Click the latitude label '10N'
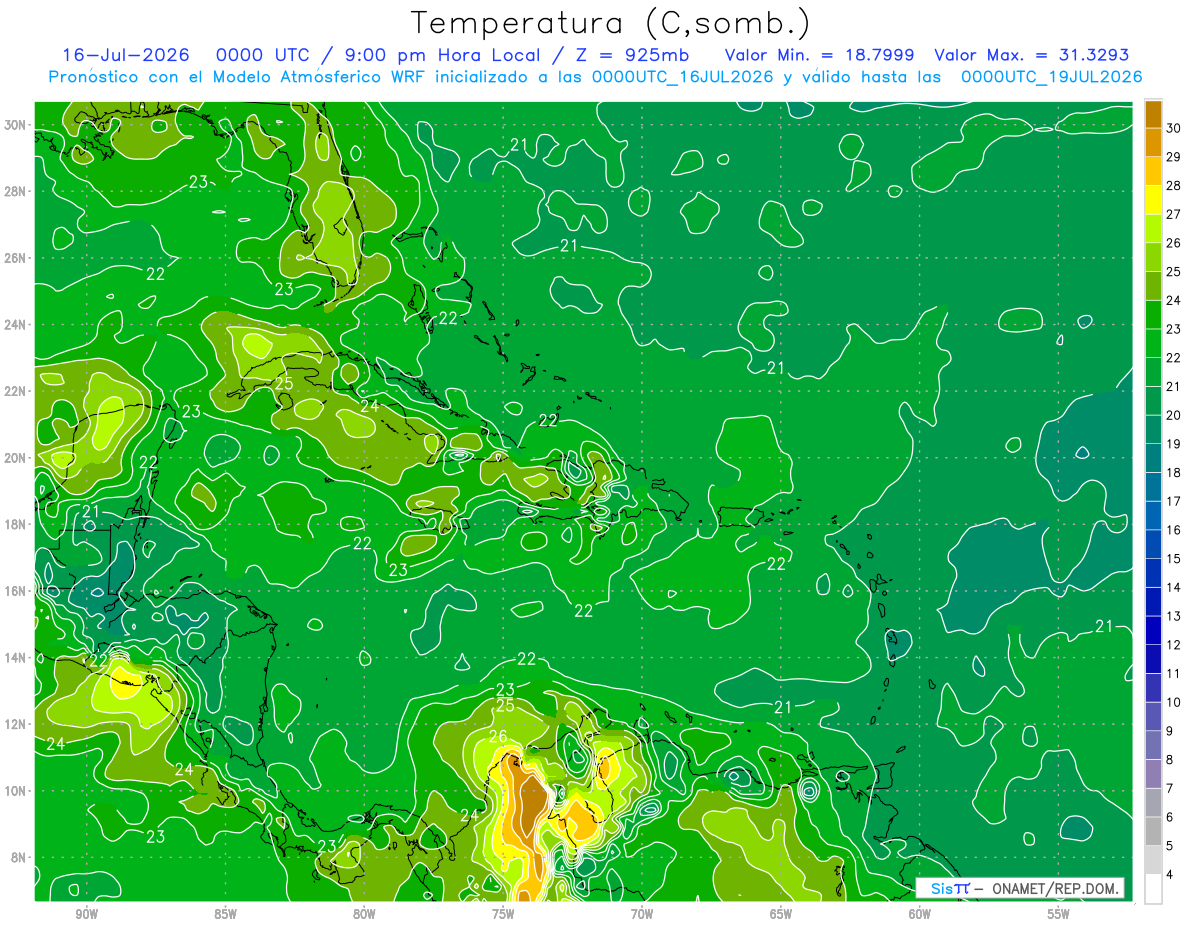Image resolution: width=1200 pixels, height=927 pixels. pos(16,790)
